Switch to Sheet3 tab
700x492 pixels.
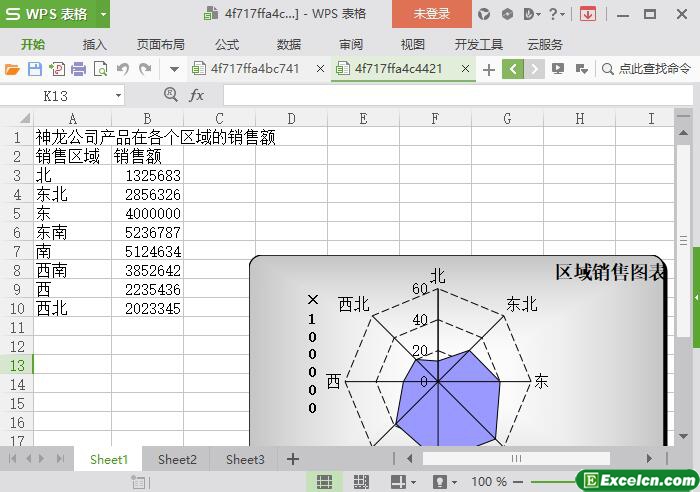pos(245,459)
